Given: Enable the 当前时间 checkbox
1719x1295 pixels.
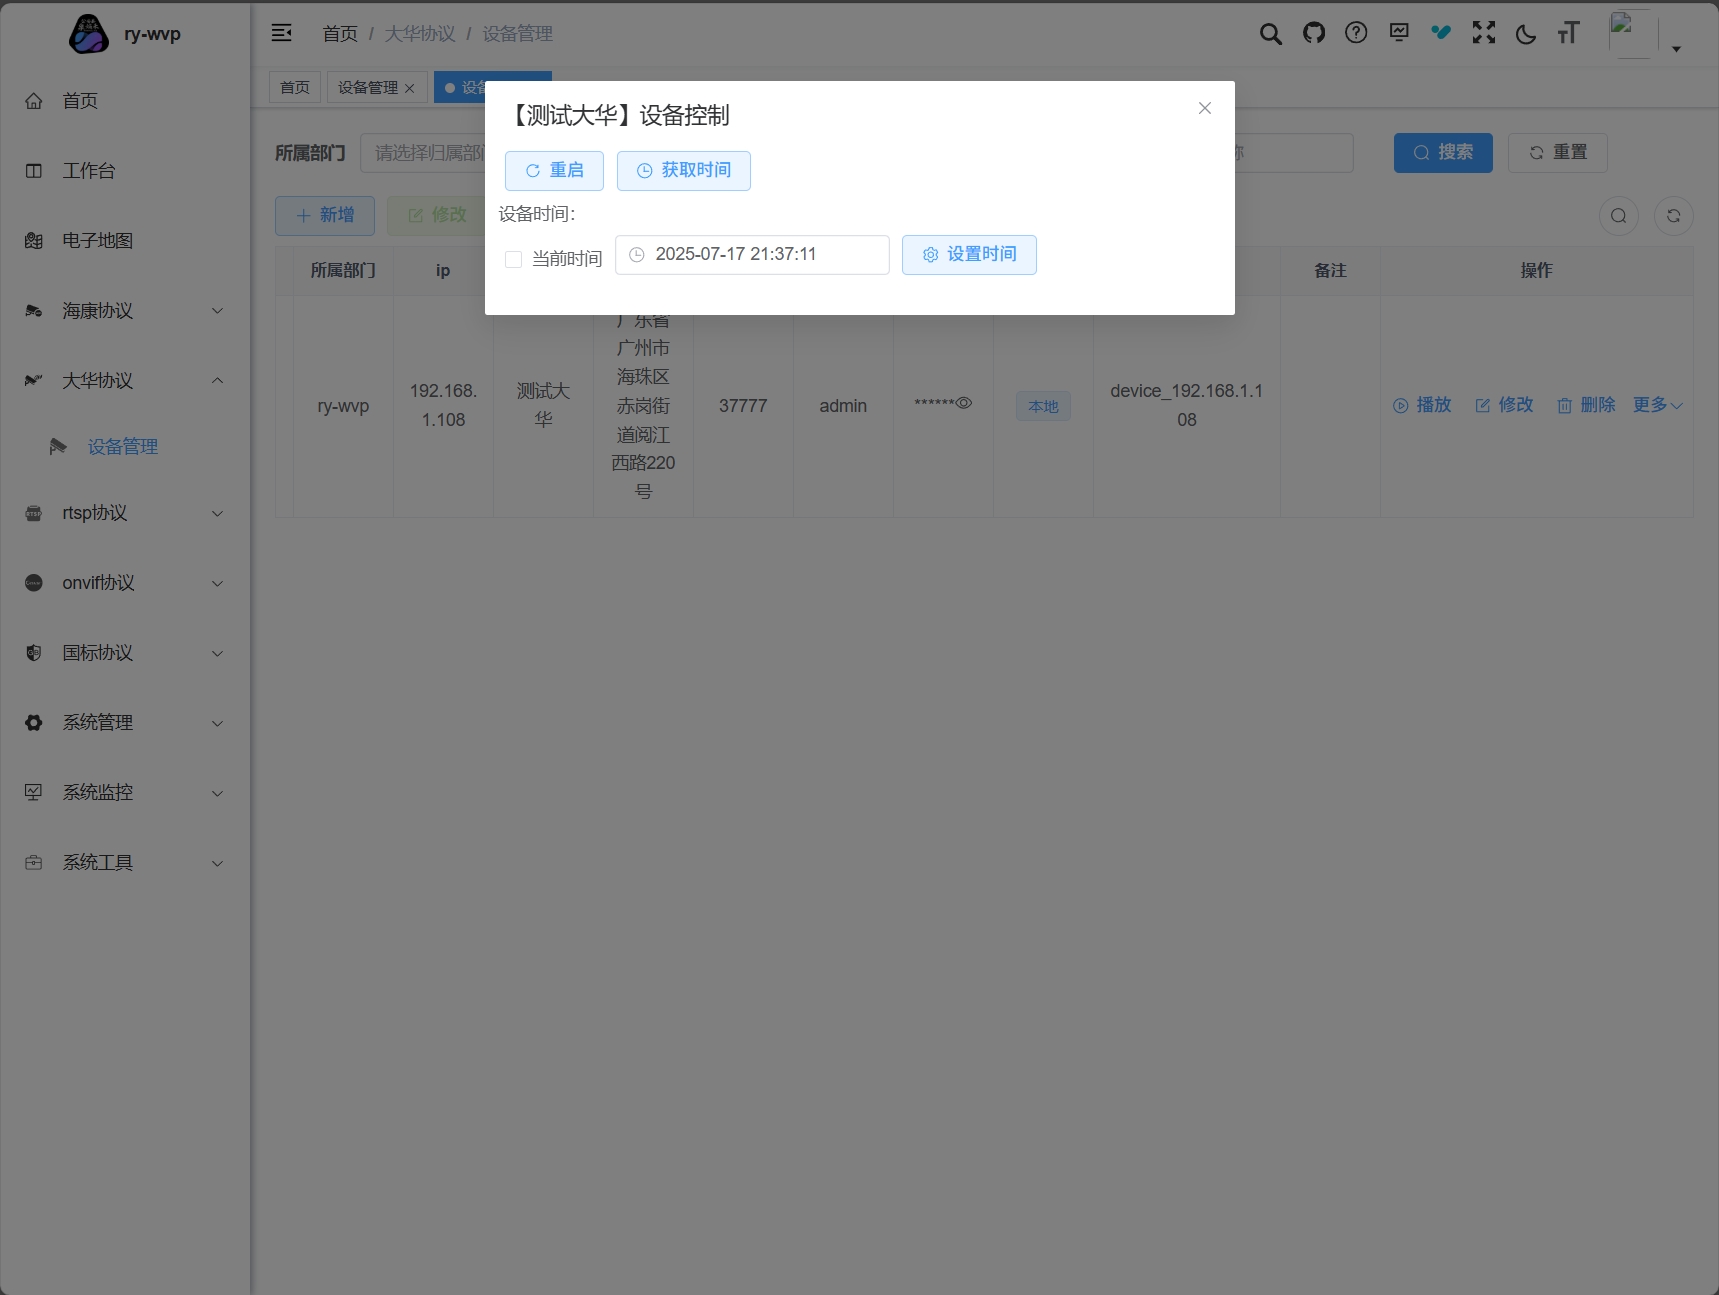Looking at the screenshot, I should click(x=514, y=260).
